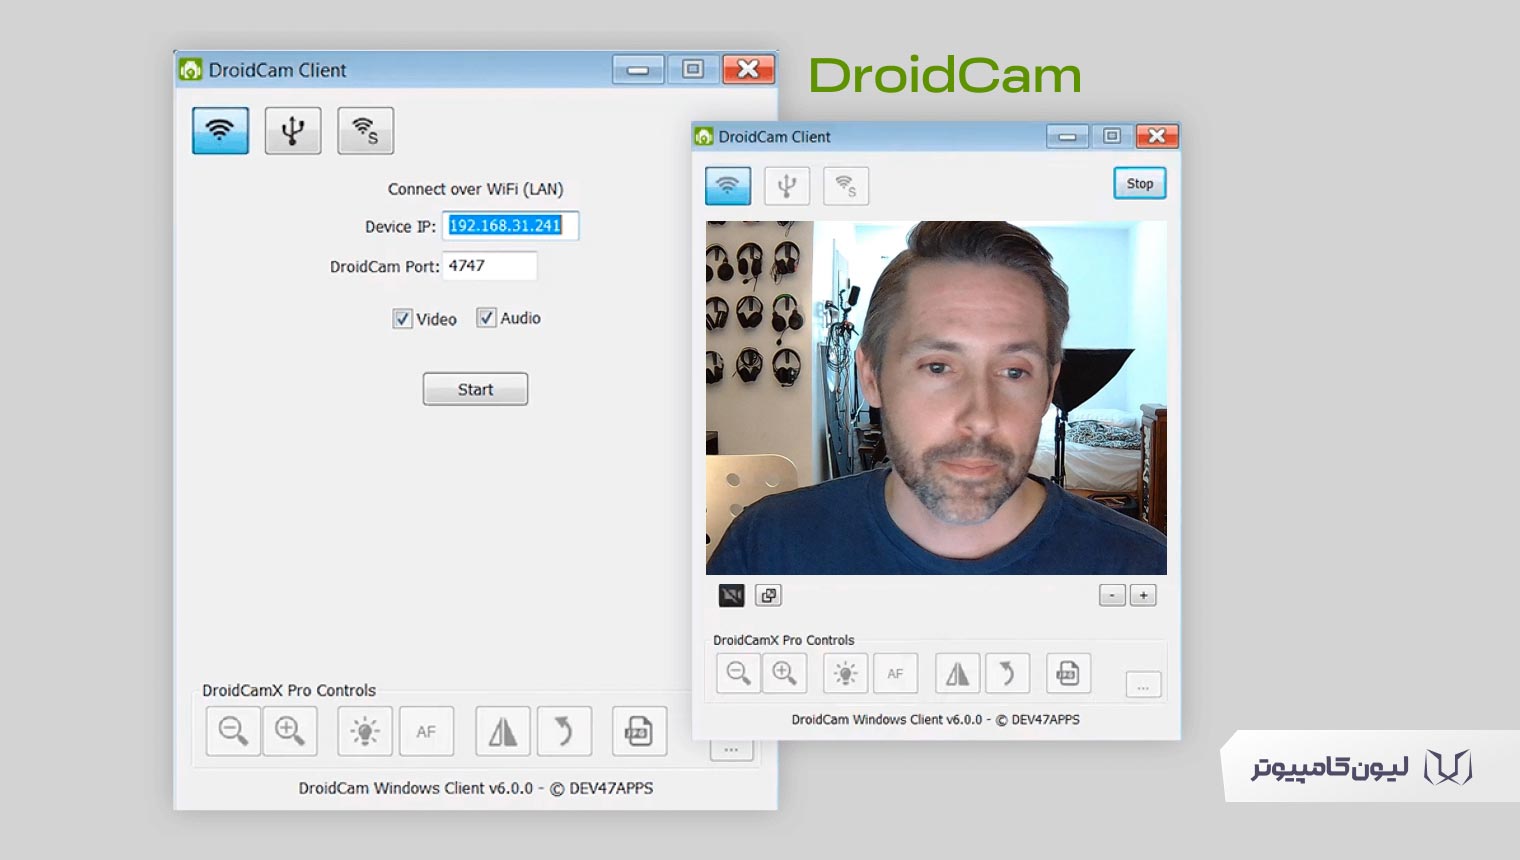Click the DroidCam Port field
Viewport: 1520px width, 860px height.
(490, 266)
